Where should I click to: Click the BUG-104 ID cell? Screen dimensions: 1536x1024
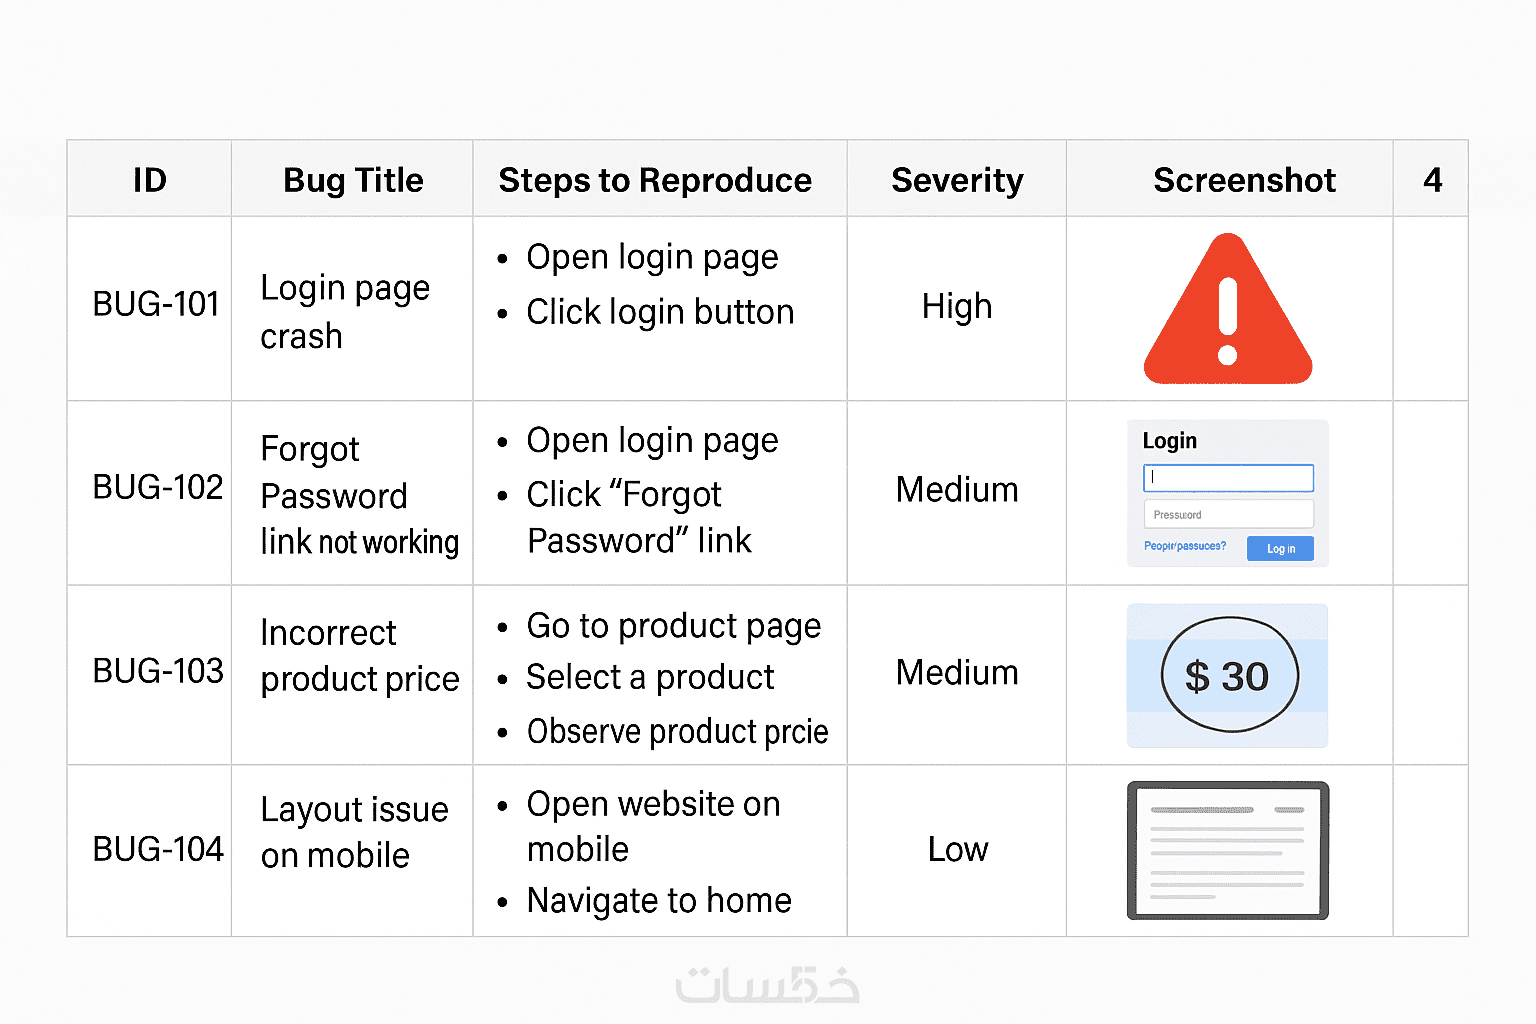[157, 849]
